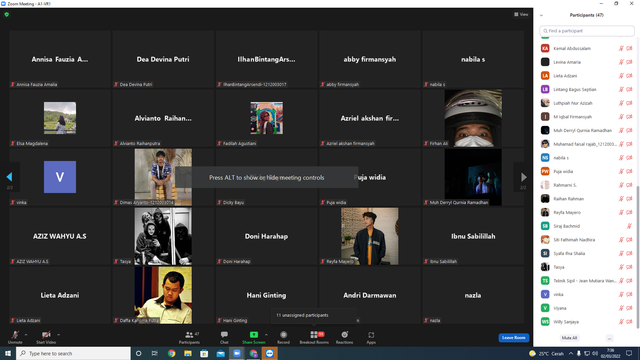Open File Explorer from taskbar
Viewport: 640px width, 360px height.
click(x=188, y=353)
